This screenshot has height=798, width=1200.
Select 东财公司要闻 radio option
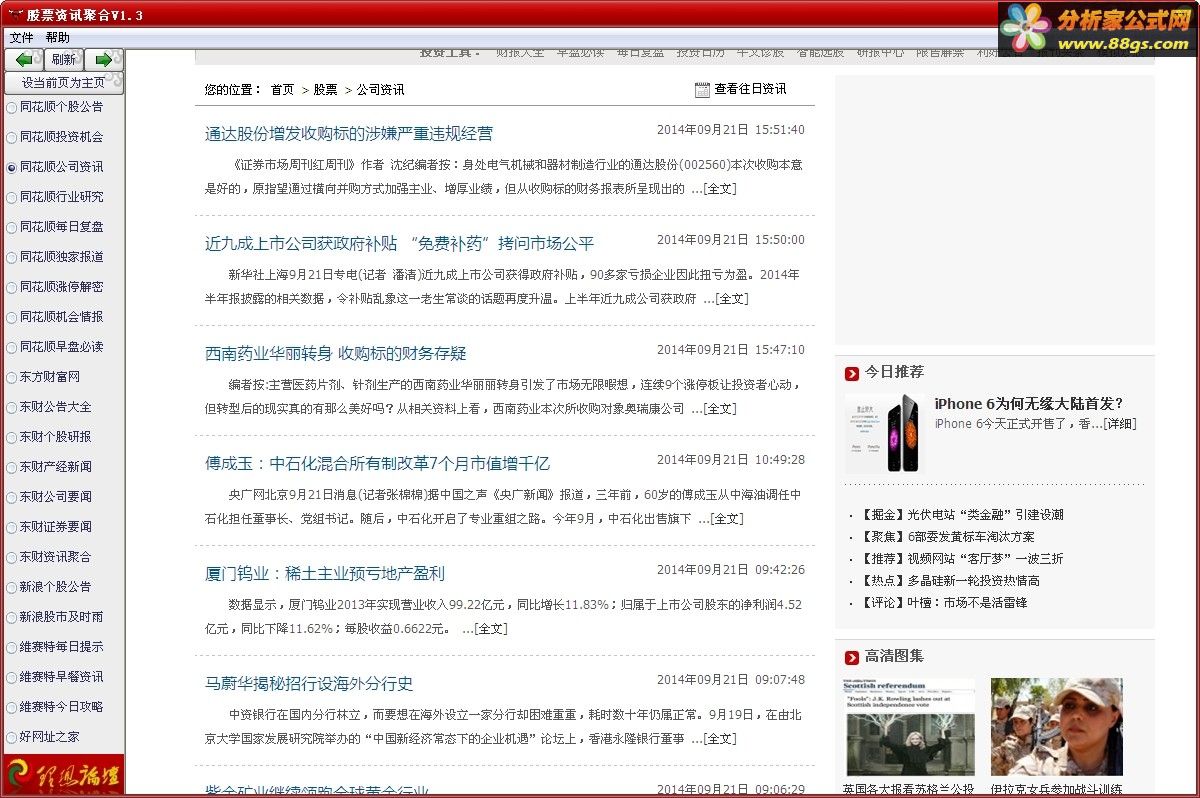click(12, 497)
